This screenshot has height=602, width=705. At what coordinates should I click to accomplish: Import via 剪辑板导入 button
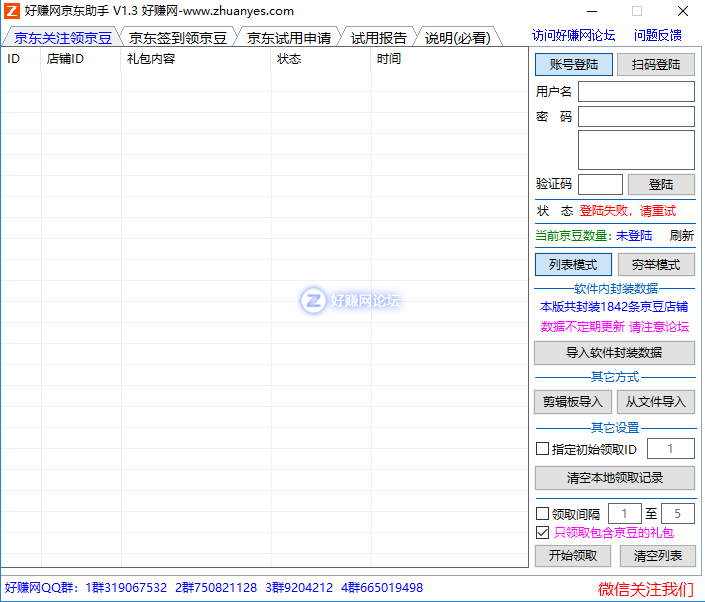coord(573,402)
